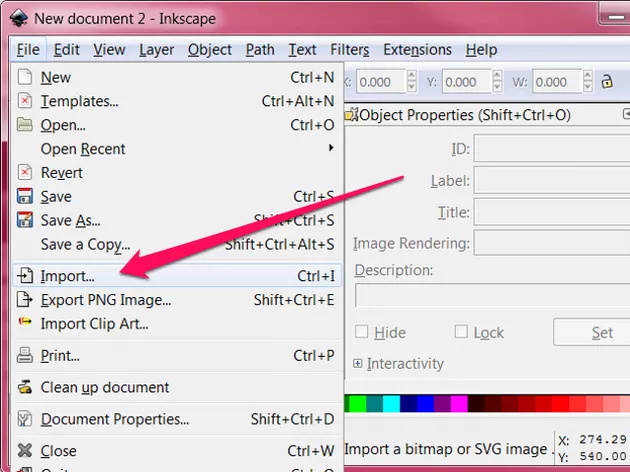Click the X coordinate spinner arrows
This screenshot has width=630, height=472.
pyautogui.click(x=412, y=82)
